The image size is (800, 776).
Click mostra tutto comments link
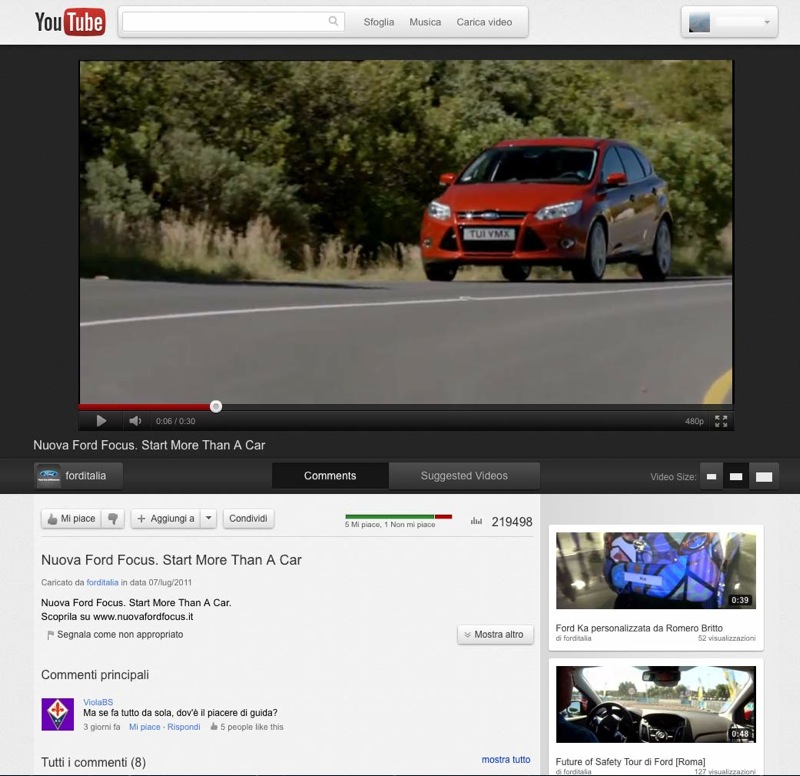[506, 759]
